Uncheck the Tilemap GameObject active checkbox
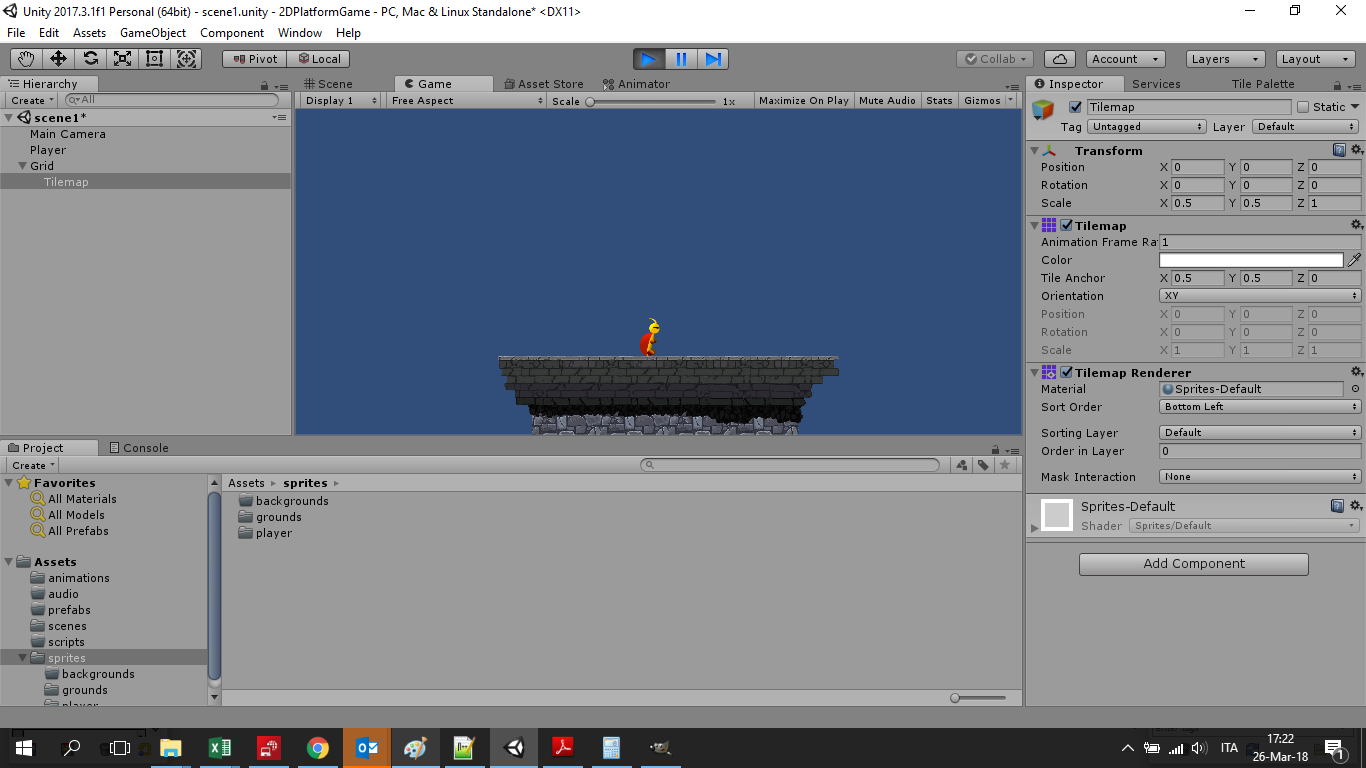1366x768 pixels. (1075, 107)
